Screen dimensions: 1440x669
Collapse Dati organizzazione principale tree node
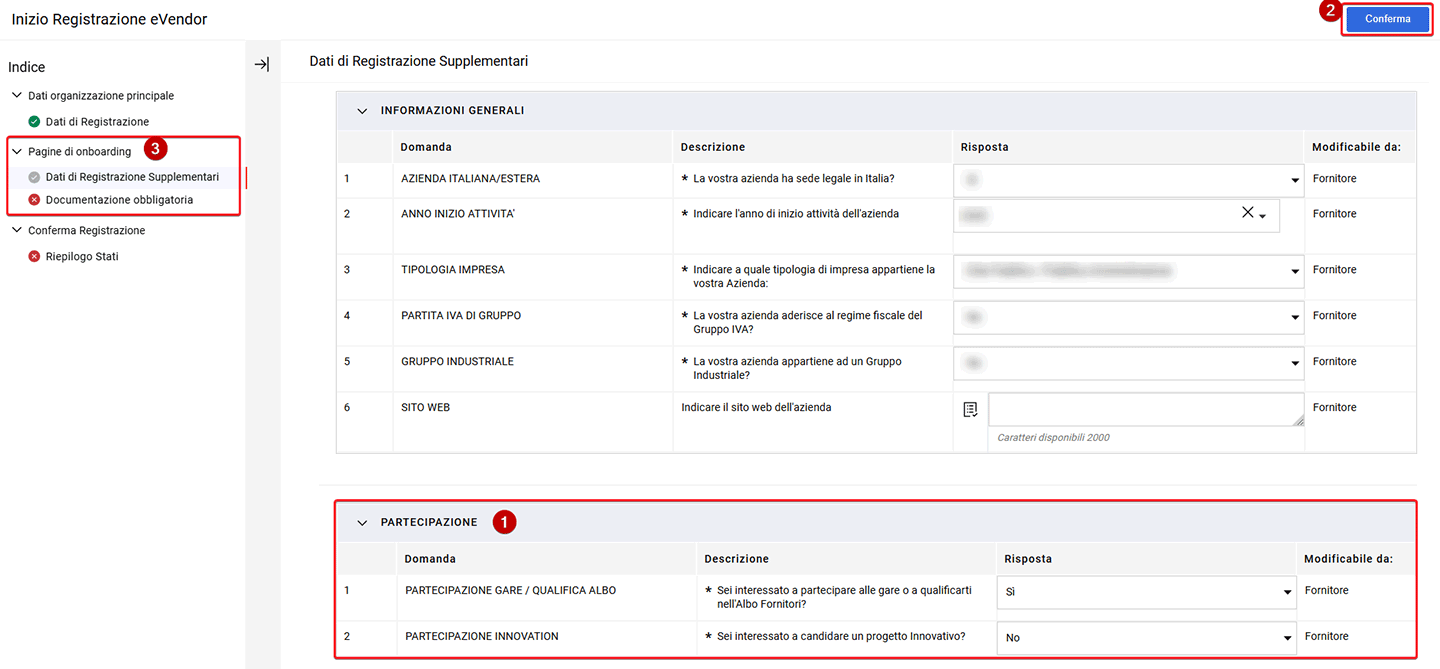click(x=17, y=96)
